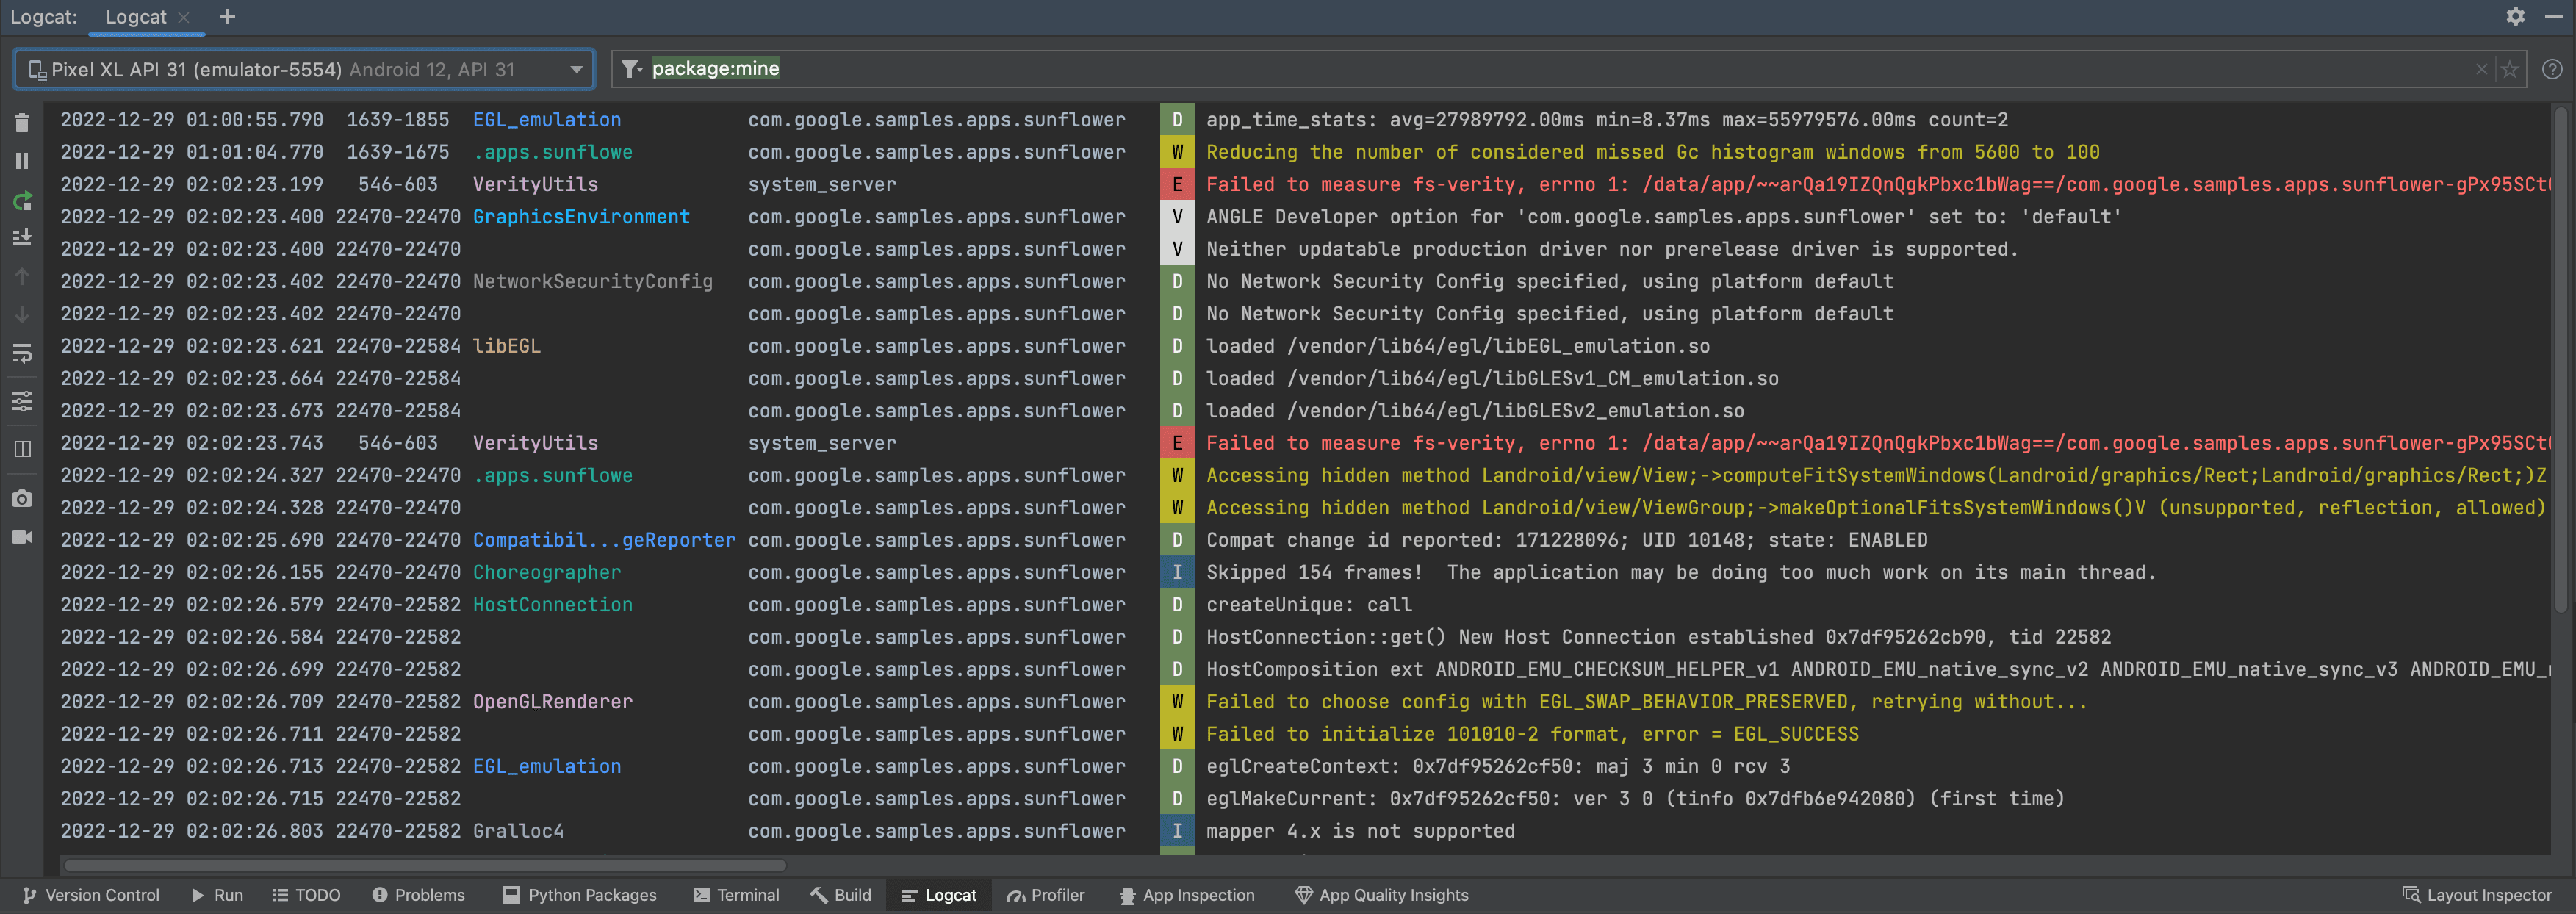Toggle soft-wrap of log lines
The image size is (2576, 914).
coord(22,354)
